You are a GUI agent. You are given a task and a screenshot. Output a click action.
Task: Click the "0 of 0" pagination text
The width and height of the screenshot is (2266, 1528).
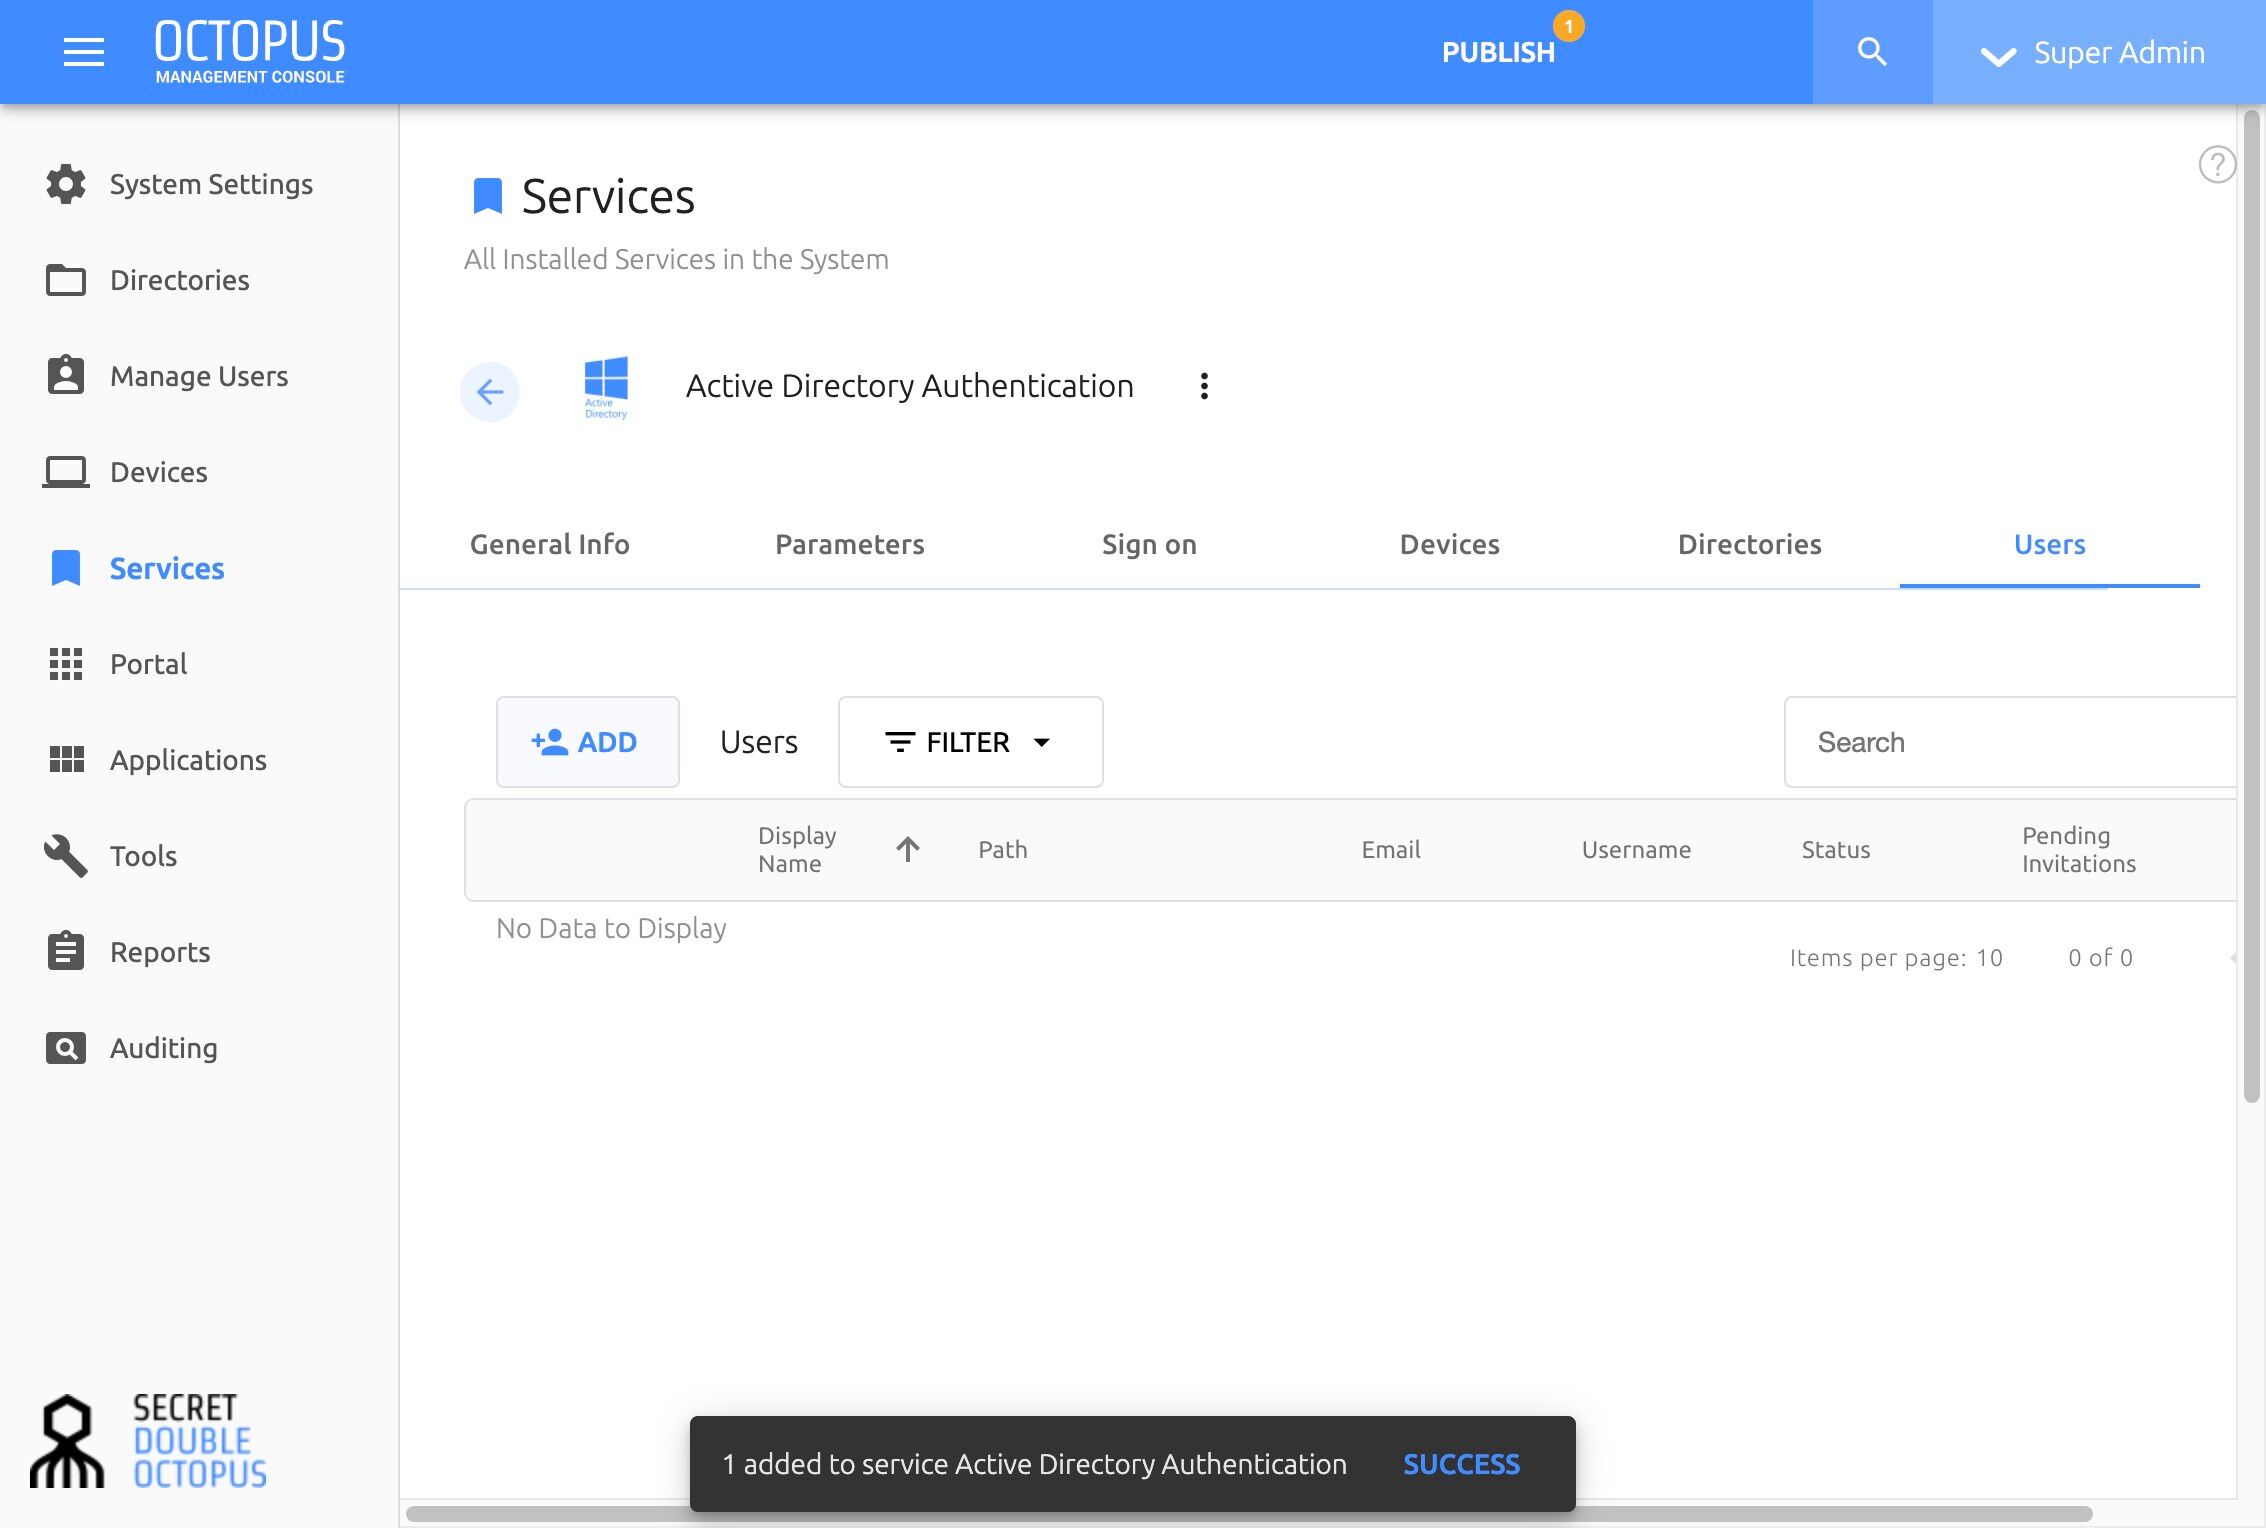coord(2100,958)
